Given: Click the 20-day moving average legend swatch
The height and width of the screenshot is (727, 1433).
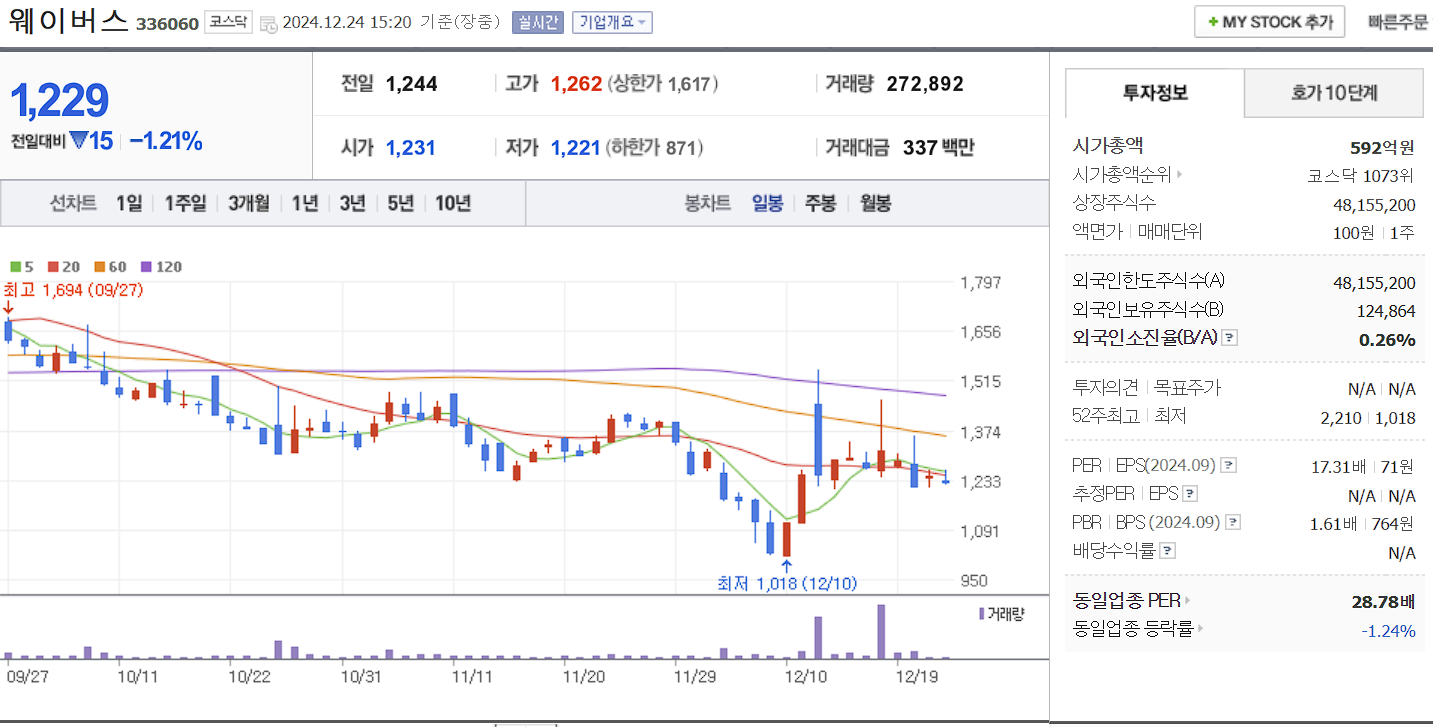Looking at the screenshot, I should [53, 267].
